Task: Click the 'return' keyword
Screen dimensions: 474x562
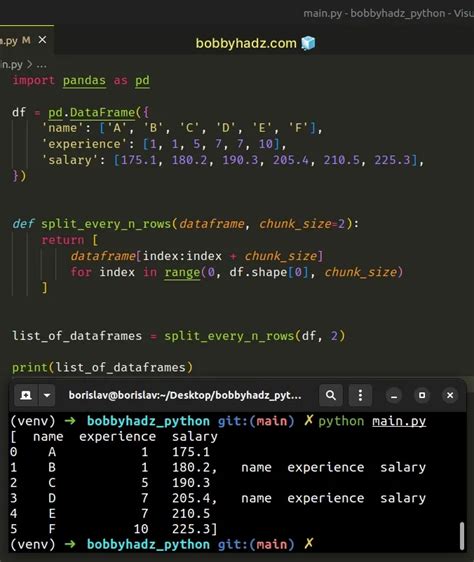Action: [62, 240]
